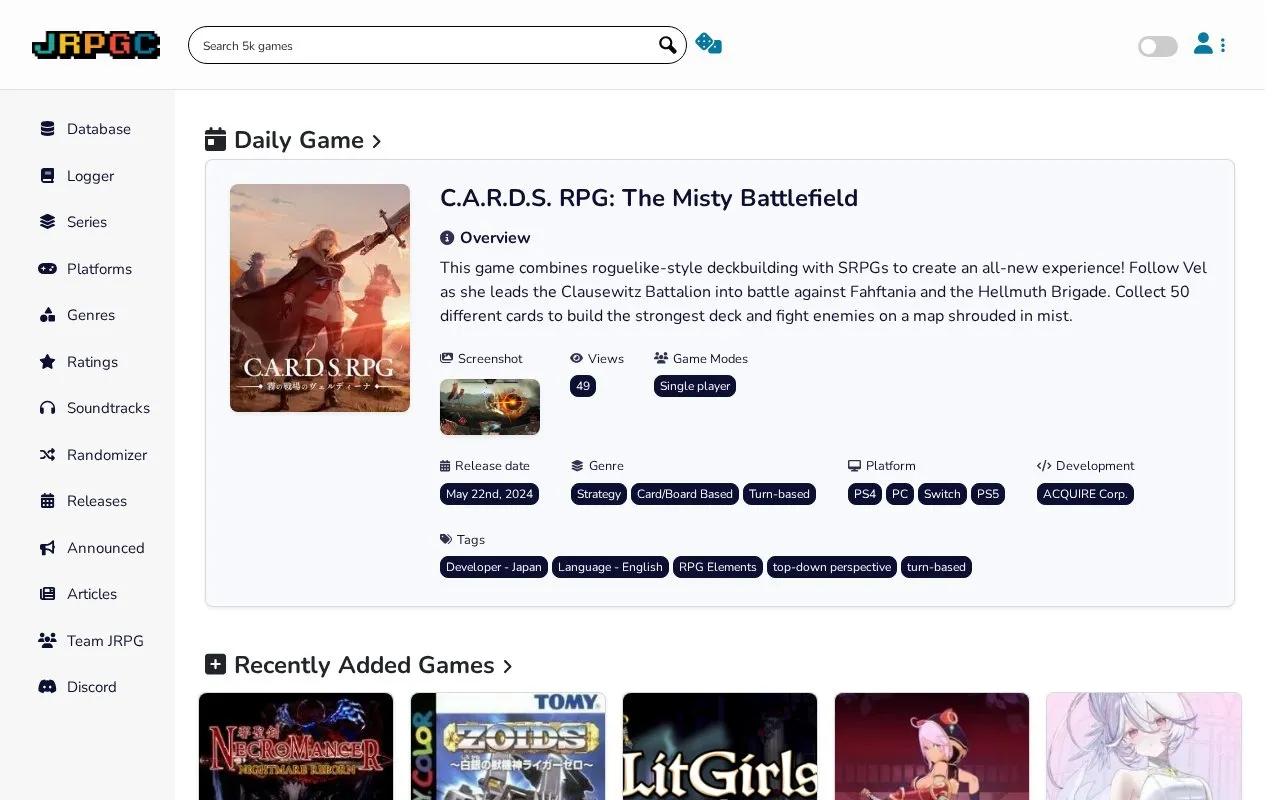Screen dimensions: 1280x800
Task: Click the May 22nd, 2024 release date tag
Action: 490,494
